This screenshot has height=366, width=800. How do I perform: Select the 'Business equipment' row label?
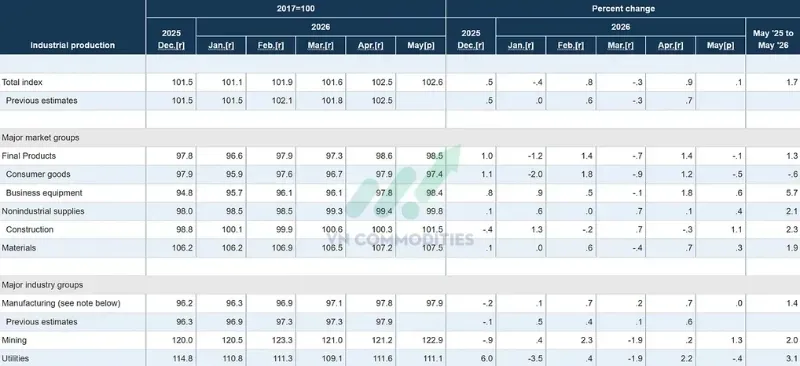pyautogui.click(x=44, y=193)
